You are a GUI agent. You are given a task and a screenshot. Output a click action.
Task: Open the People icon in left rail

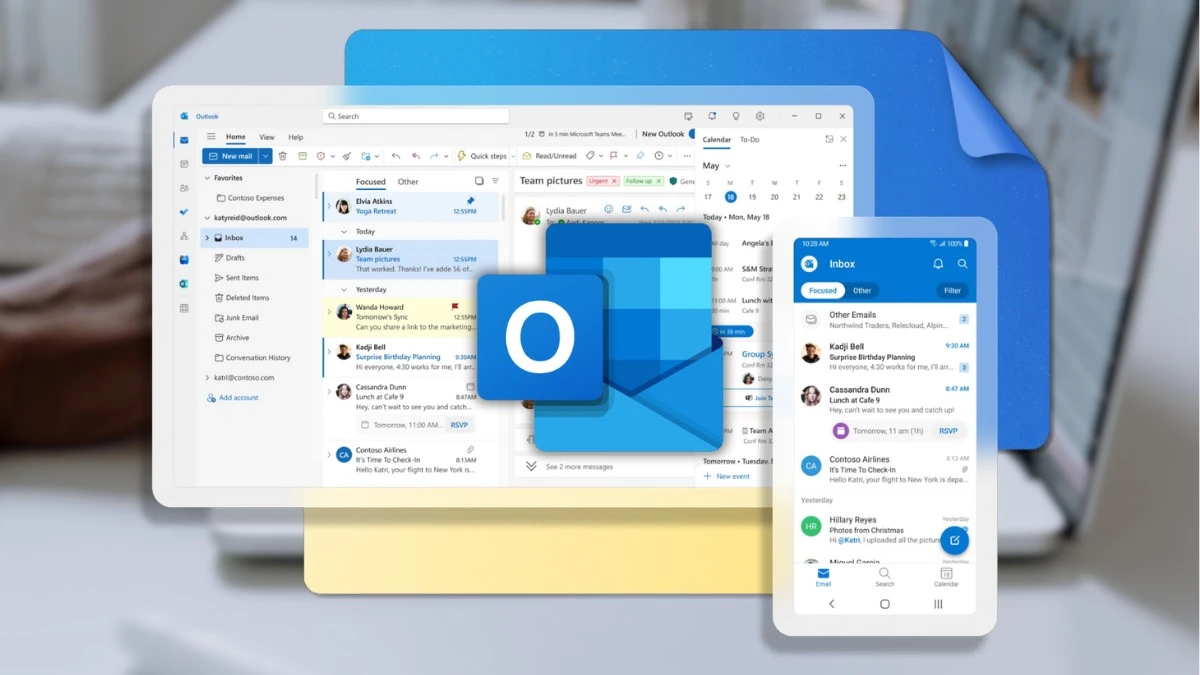pyautogui.click(x=184, y=188)
